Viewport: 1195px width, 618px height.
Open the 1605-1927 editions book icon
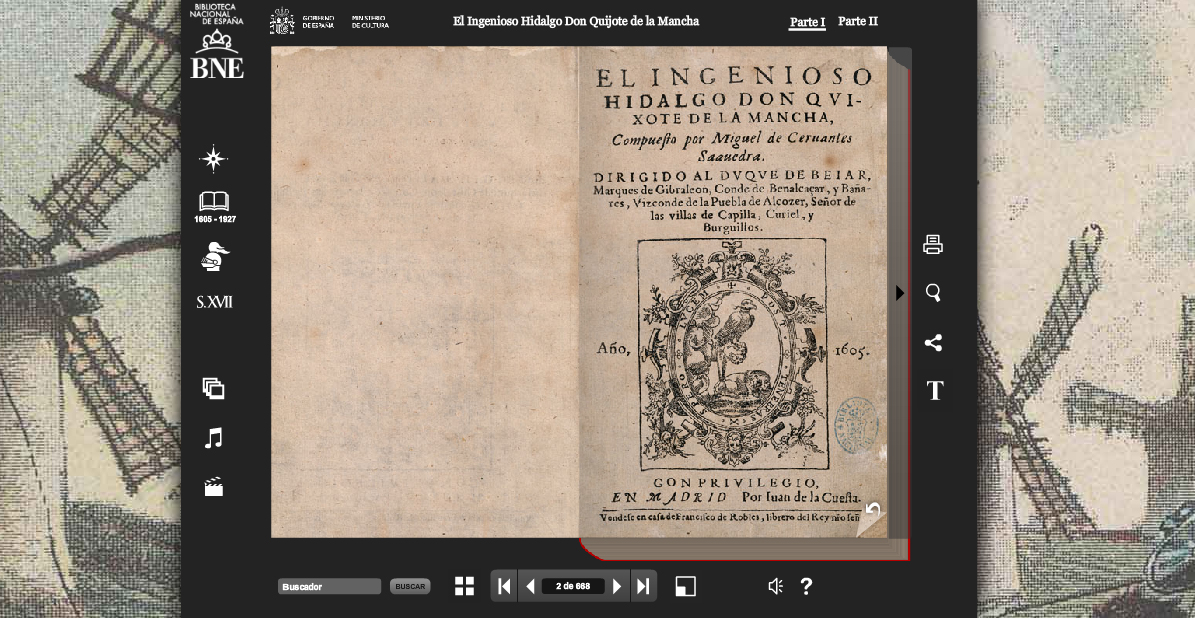coord(214,203)
